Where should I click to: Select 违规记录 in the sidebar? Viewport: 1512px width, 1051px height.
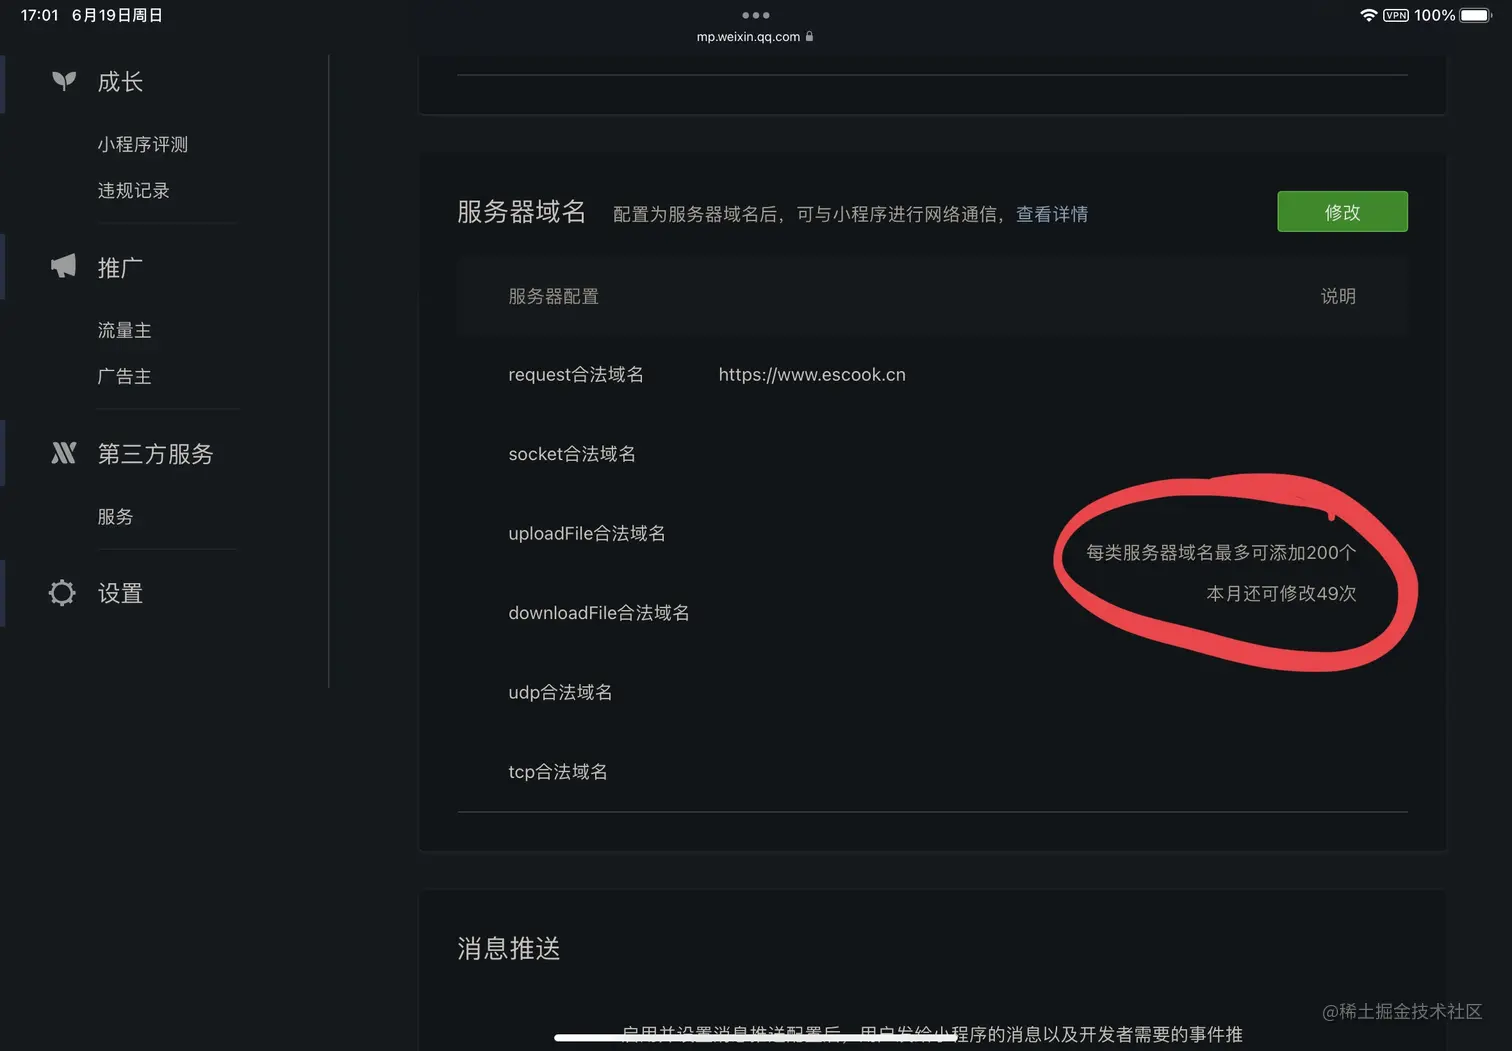click(133, 190)
